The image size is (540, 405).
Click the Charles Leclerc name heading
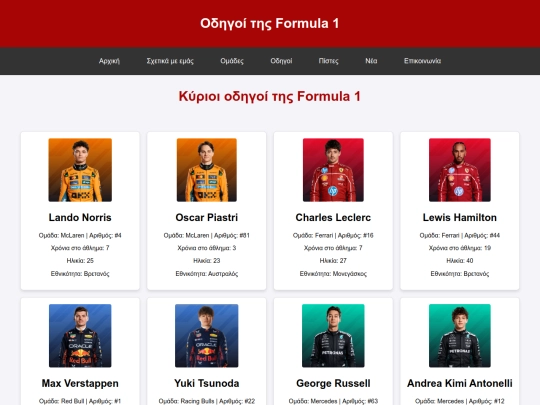(x=333, y=217)
